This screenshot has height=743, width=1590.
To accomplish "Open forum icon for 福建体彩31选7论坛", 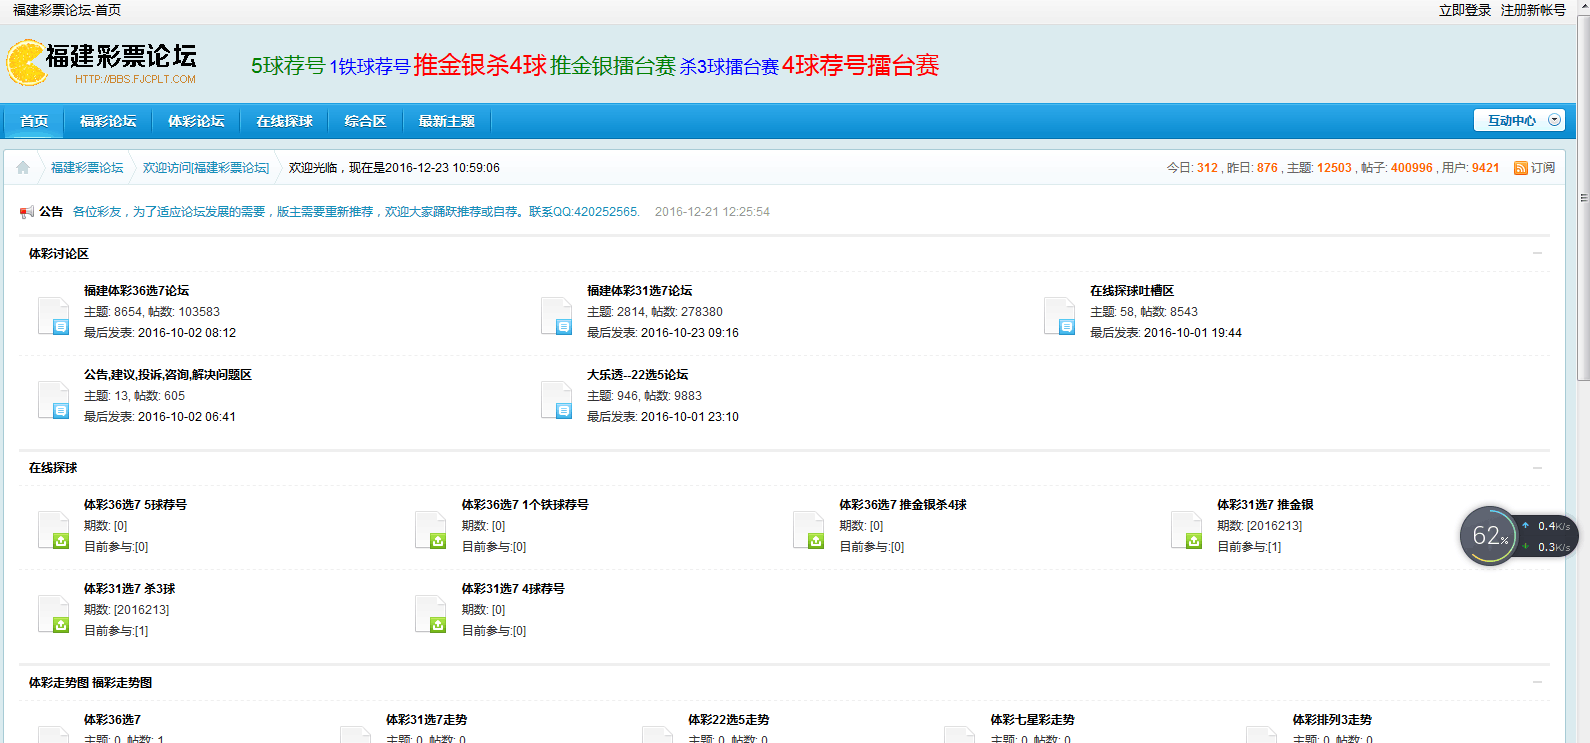I will (x=557, y=316).
